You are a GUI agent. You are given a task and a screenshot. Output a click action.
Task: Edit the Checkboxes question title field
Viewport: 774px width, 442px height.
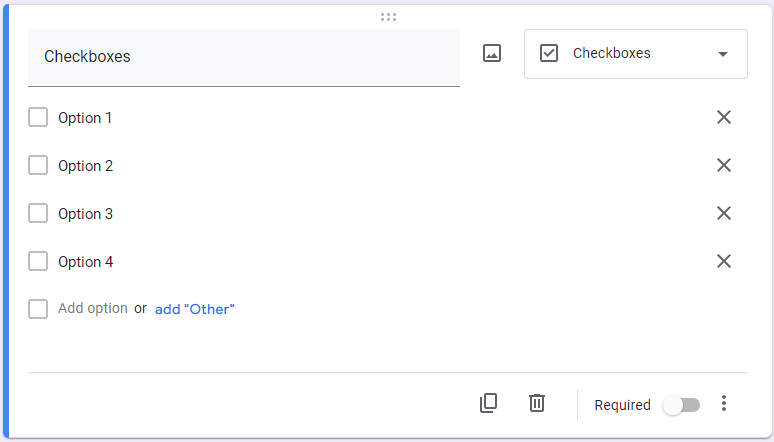(243, 57)
